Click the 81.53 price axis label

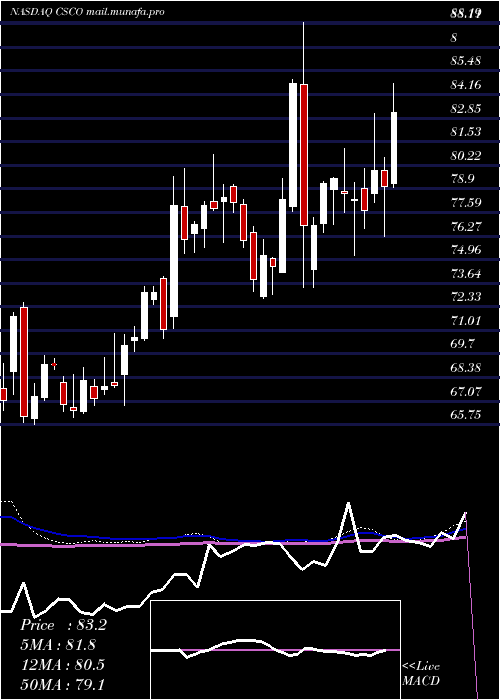pyautogui.click(x=466, y=132)
